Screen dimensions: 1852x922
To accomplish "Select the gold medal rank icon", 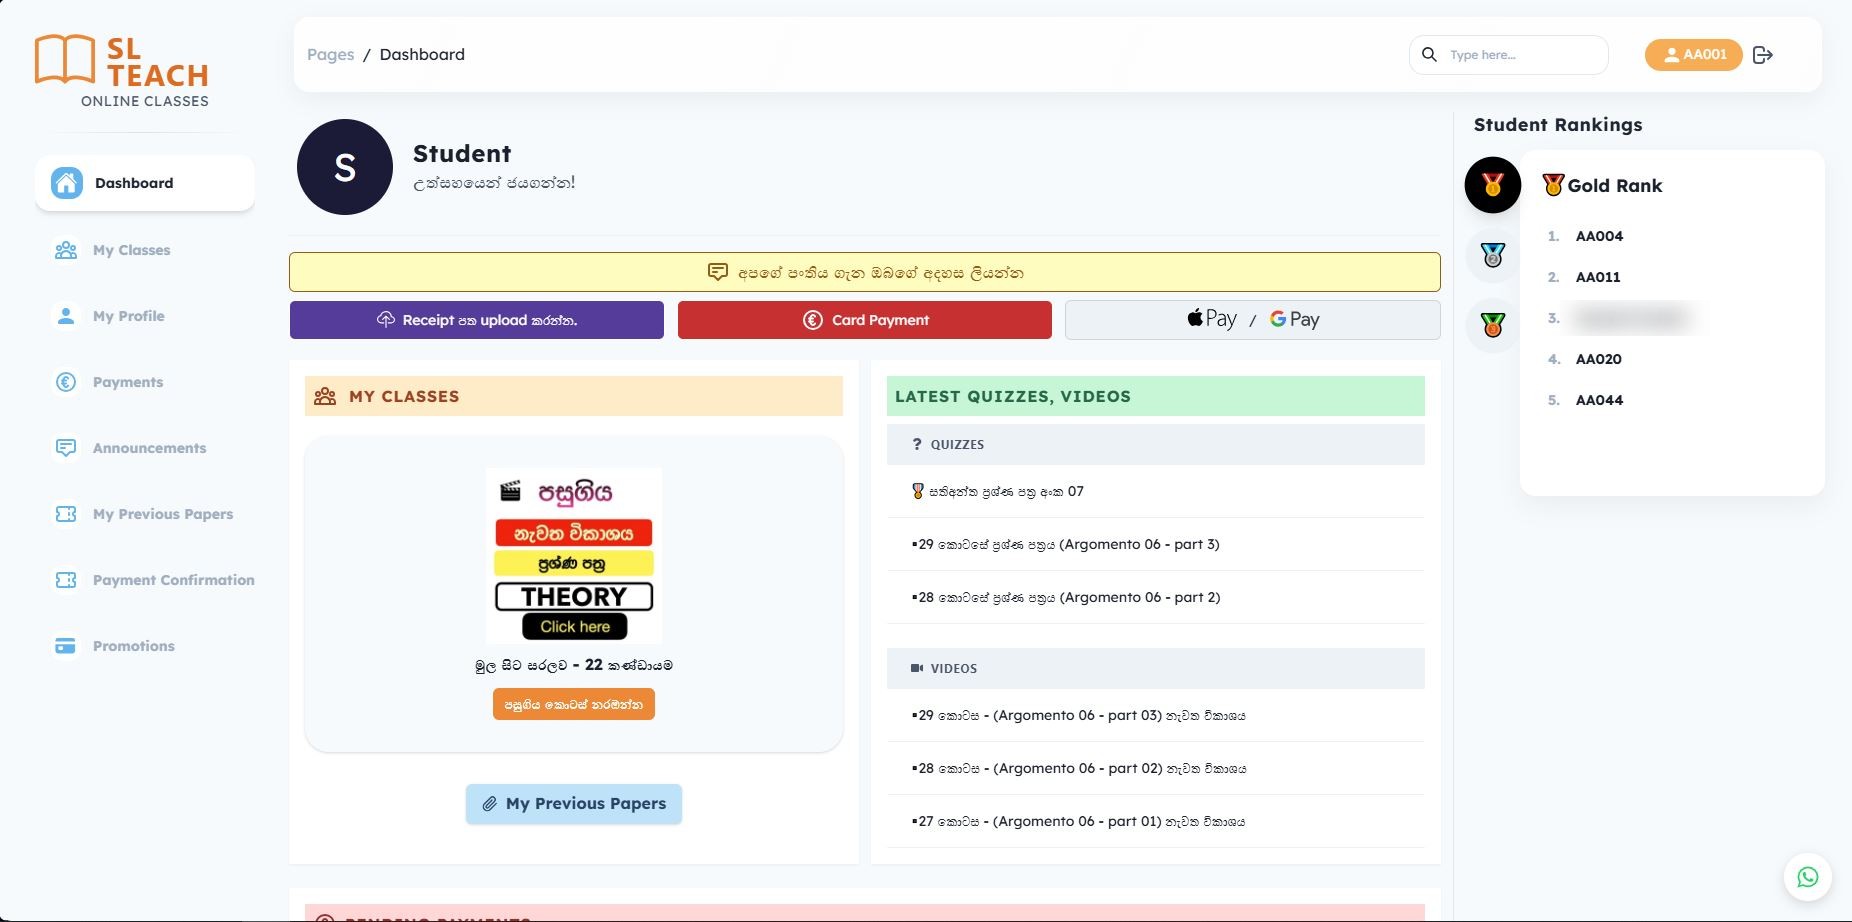I will tap(1493, 185).
